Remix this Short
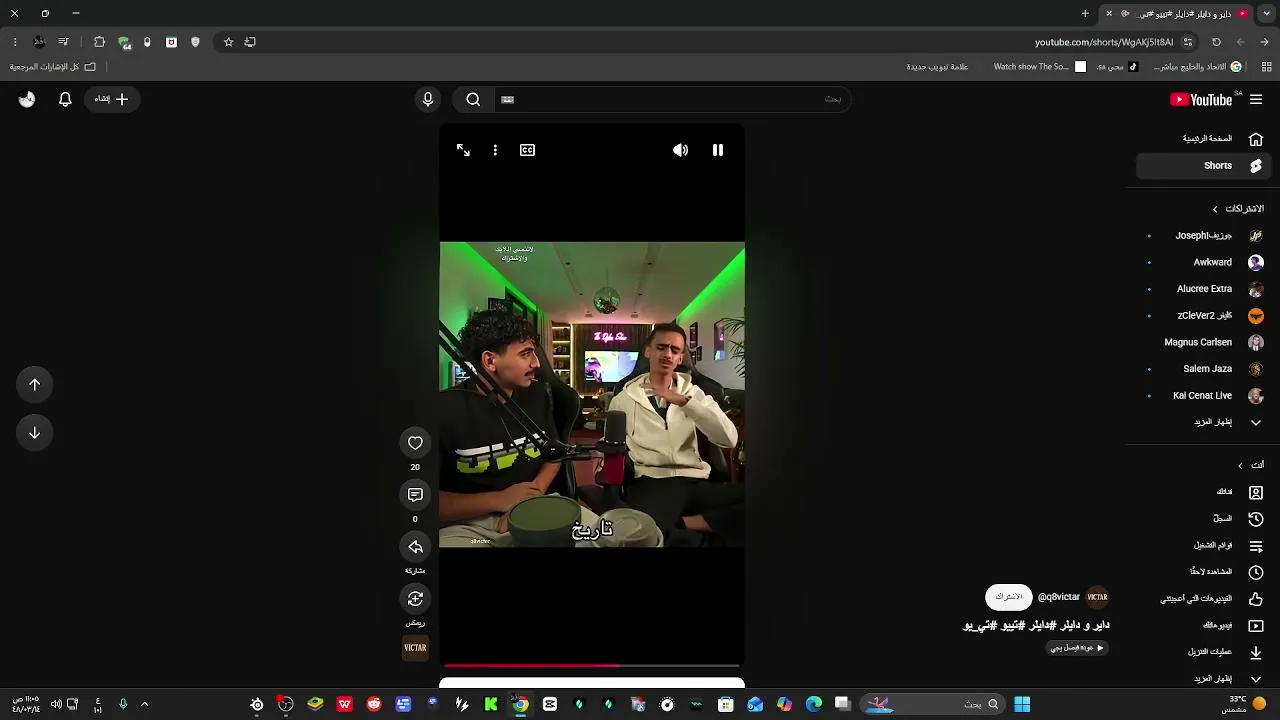The image size is (1280, 720). (415, 599)
